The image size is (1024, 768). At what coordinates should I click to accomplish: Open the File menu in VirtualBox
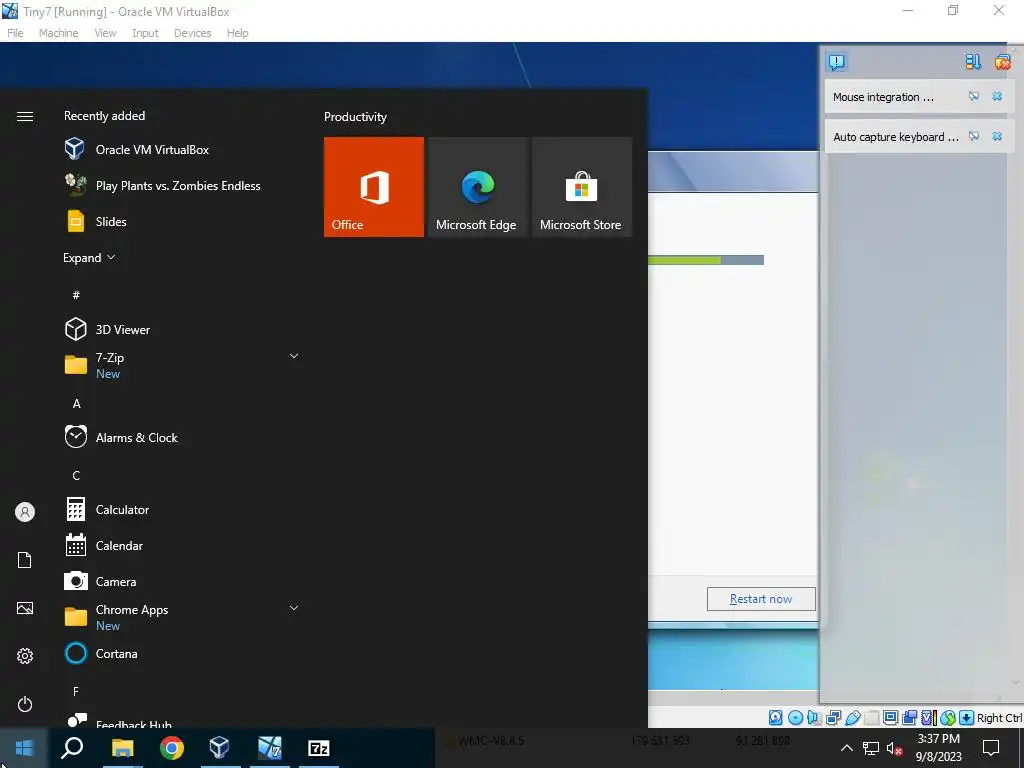pyautogui.click(x=15, y=33)
